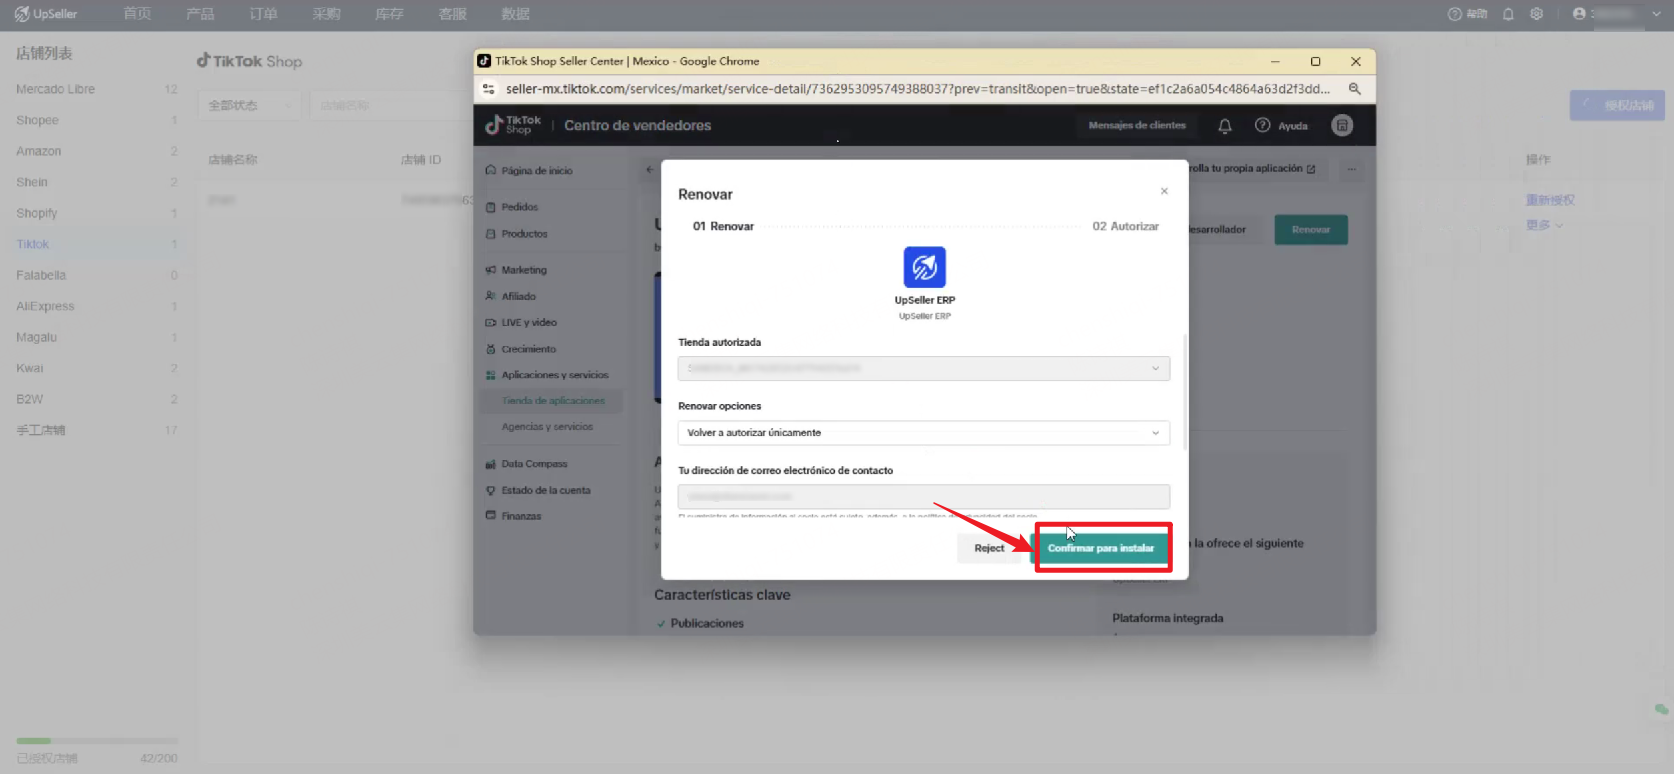
Task: Open the 数据 menu in UpSeller
Action: click(515, 14)
